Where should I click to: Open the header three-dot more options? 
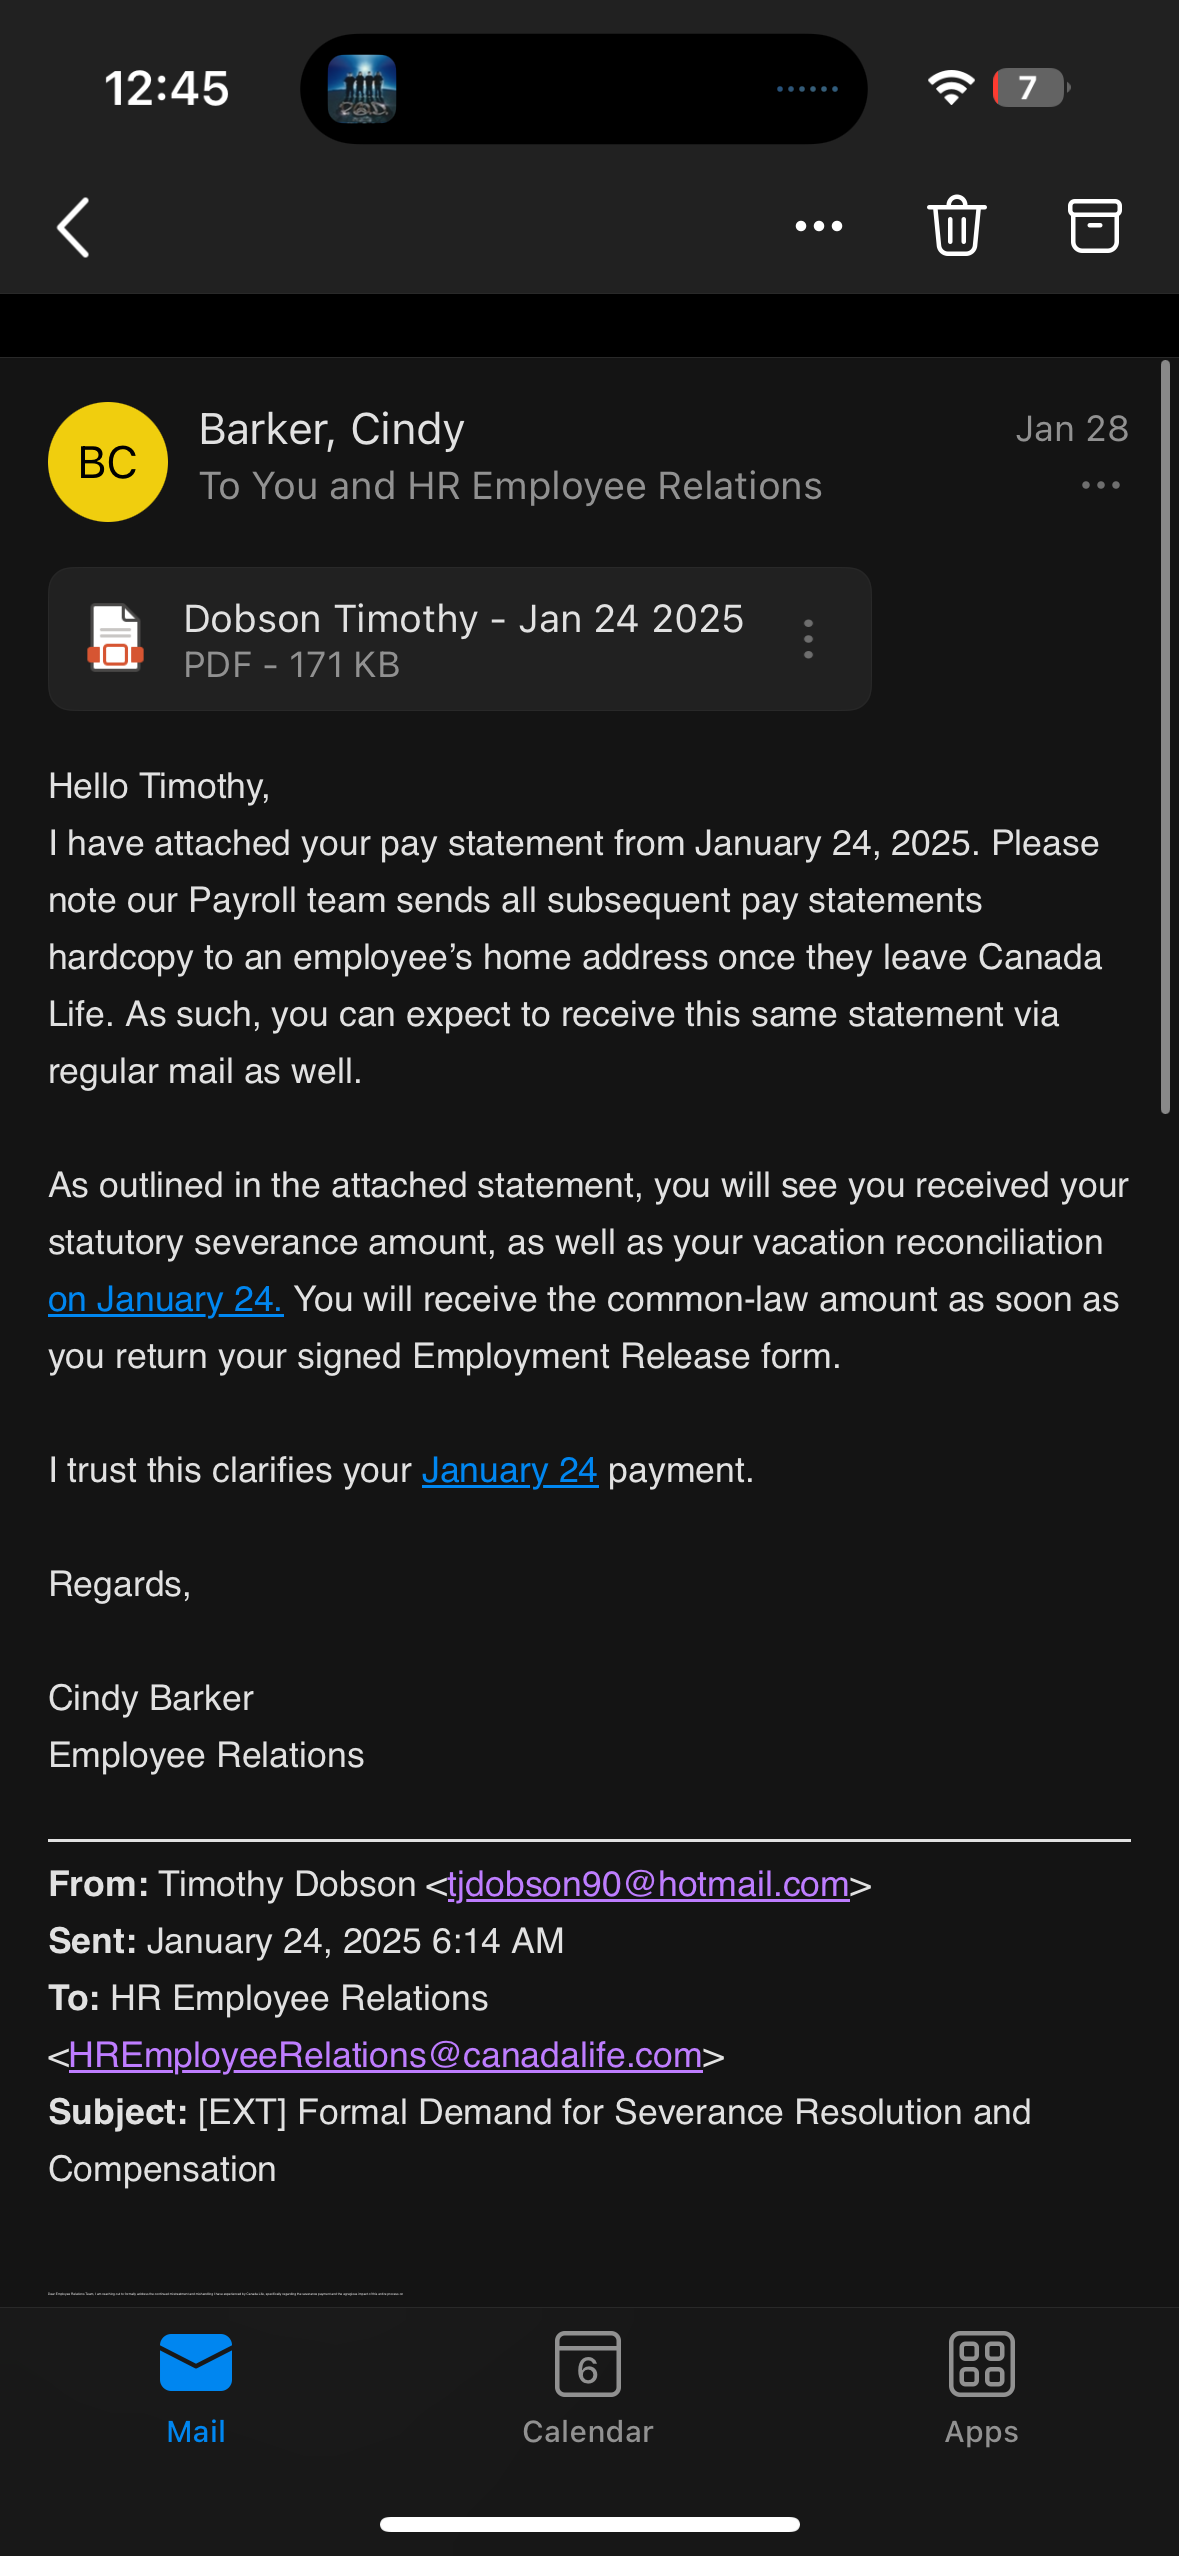coord(818,227)
